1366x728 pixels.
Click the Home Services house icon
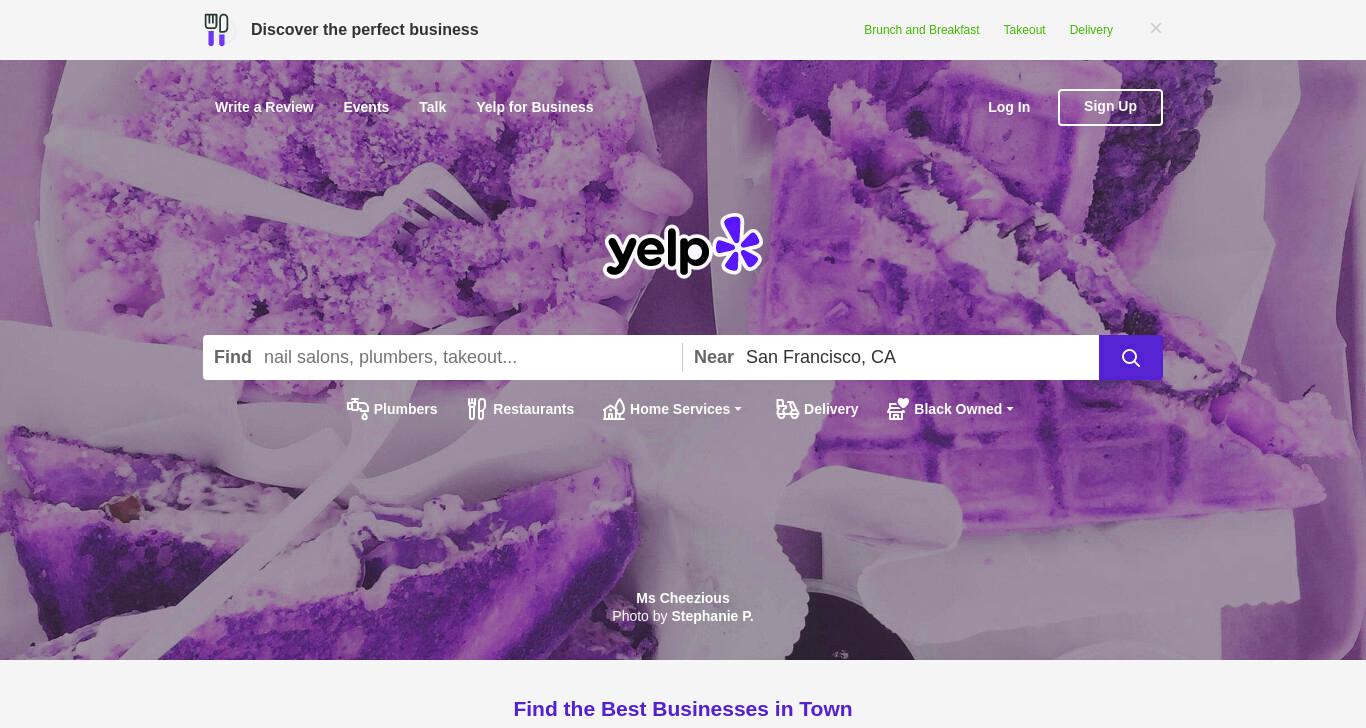point(614,408)
